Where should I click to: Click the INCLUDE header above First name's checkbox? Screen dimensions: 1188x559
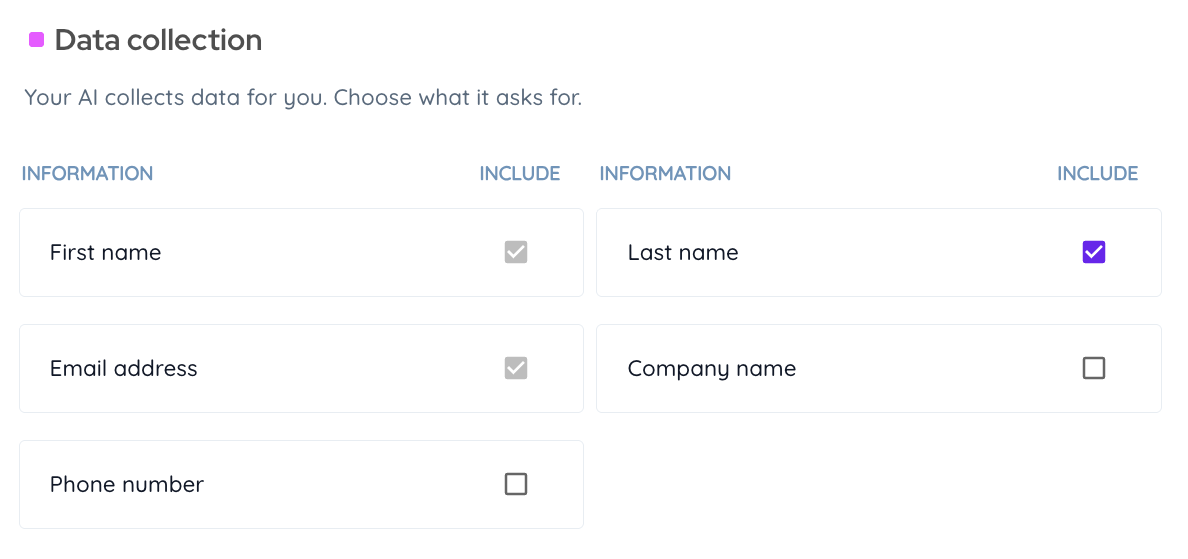tap(520, 173)
